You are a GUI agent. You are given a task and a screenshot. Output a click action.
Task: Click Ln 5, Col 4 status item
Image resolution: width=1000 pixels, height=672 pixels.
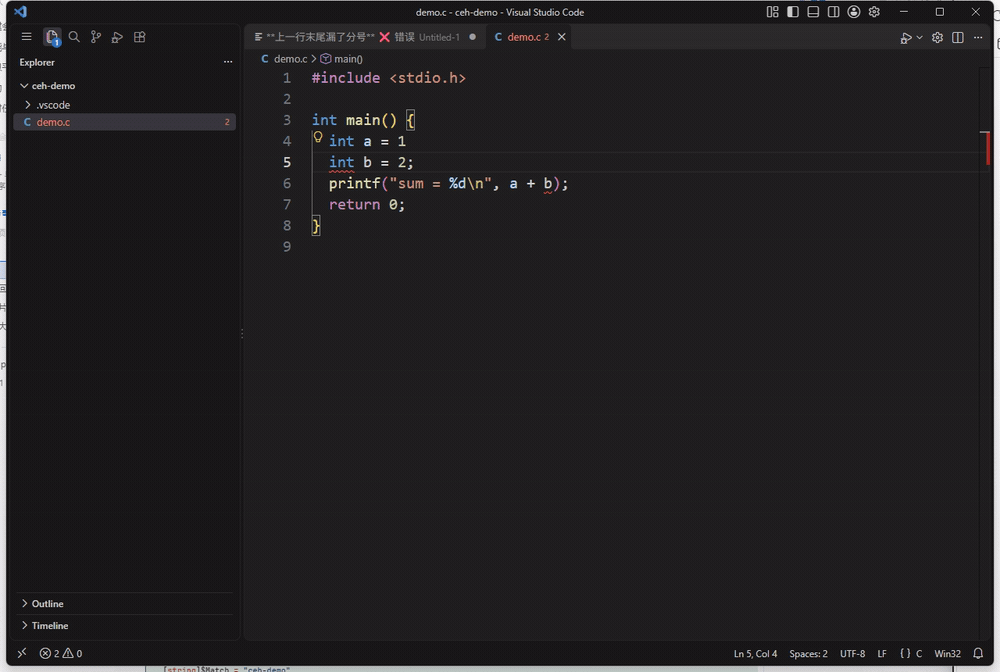pyautogui.click(x=755, y=654)
